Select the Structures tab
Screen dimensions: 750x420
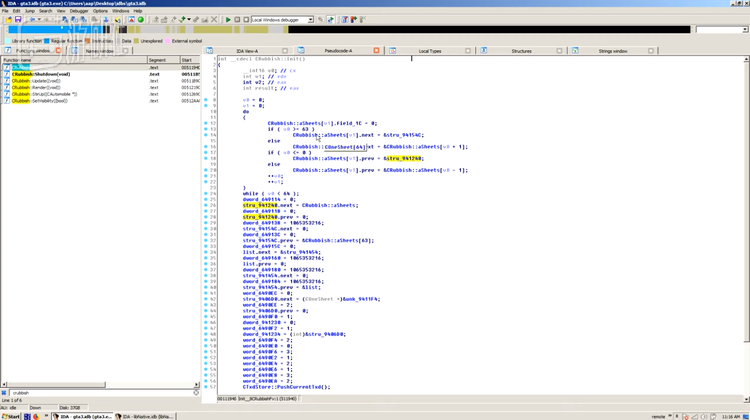click(x=521, y=50)
